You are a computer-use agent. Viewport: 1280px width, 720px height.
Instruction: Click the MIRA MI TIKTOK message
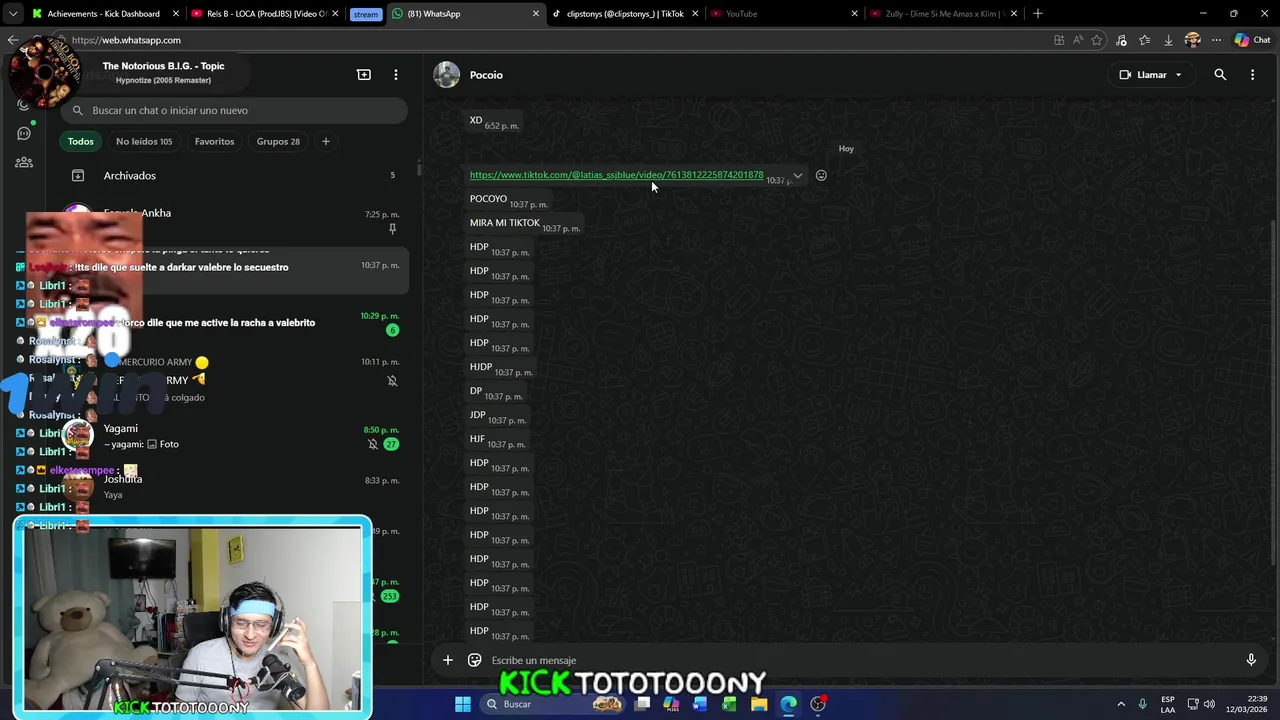point(505,223)
